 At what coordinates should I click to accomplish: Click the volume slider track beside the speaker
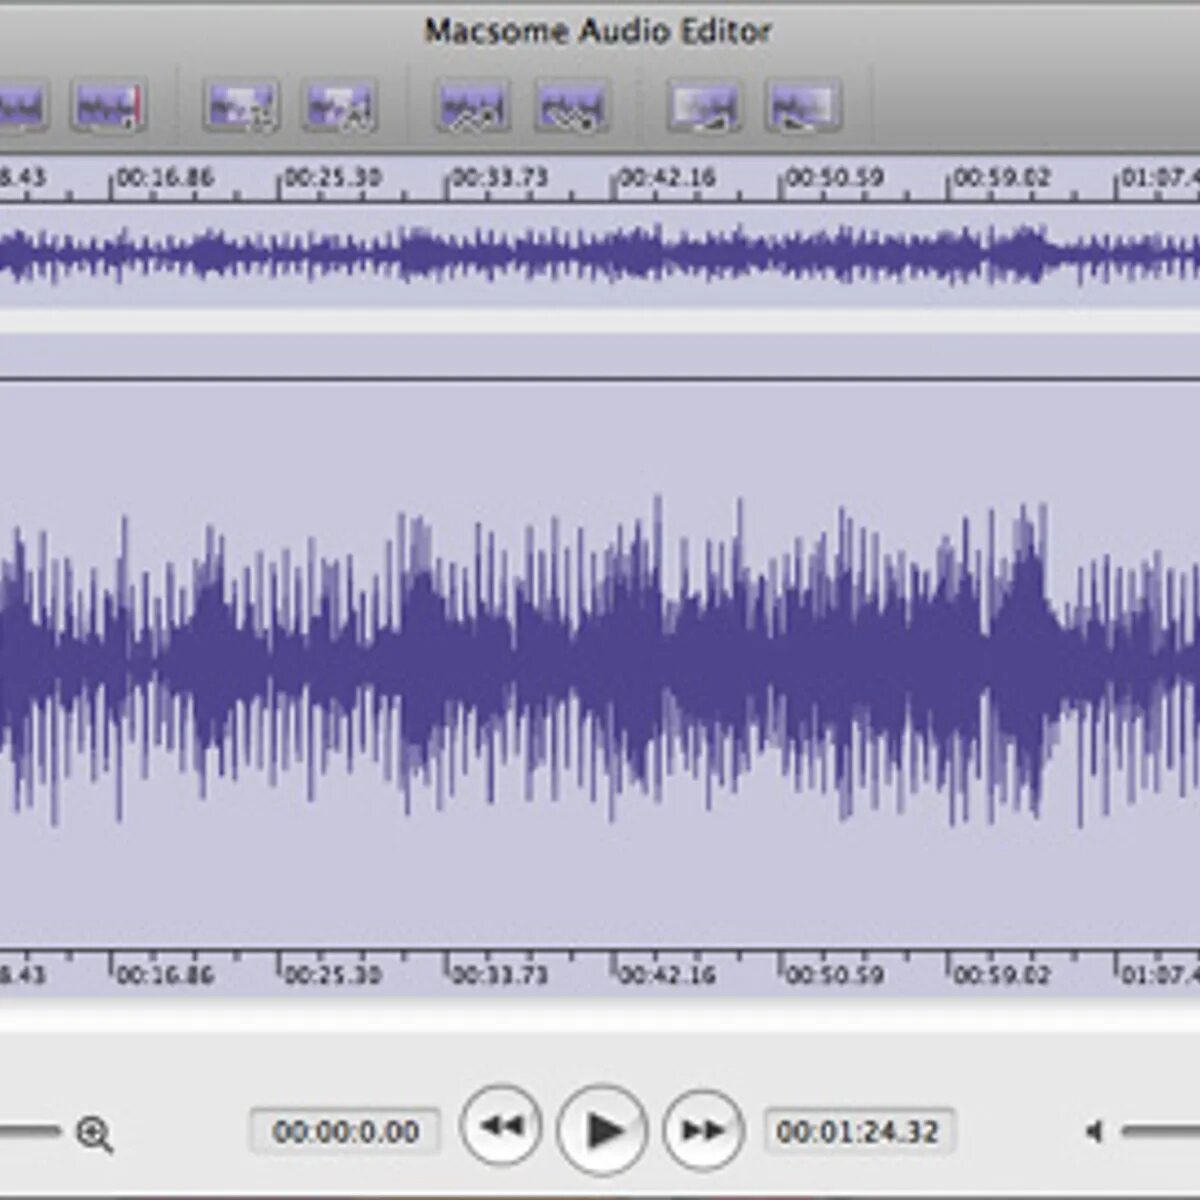coord(1160,1132)
